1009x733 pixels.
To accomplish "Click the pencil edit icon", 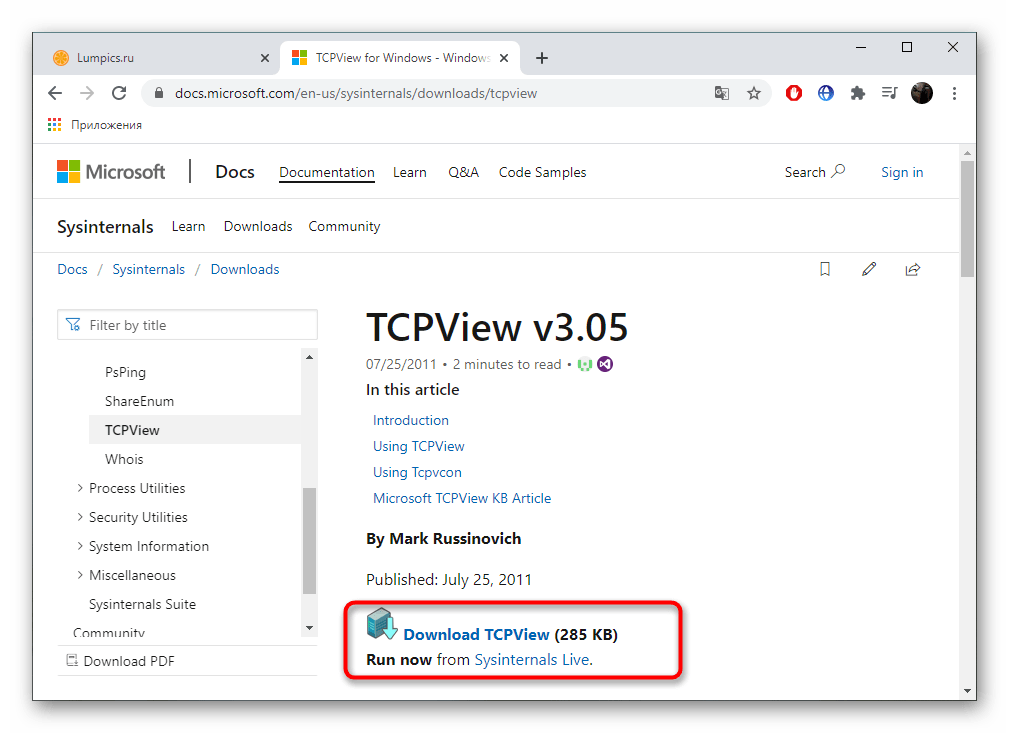I will tap(869, 269).
